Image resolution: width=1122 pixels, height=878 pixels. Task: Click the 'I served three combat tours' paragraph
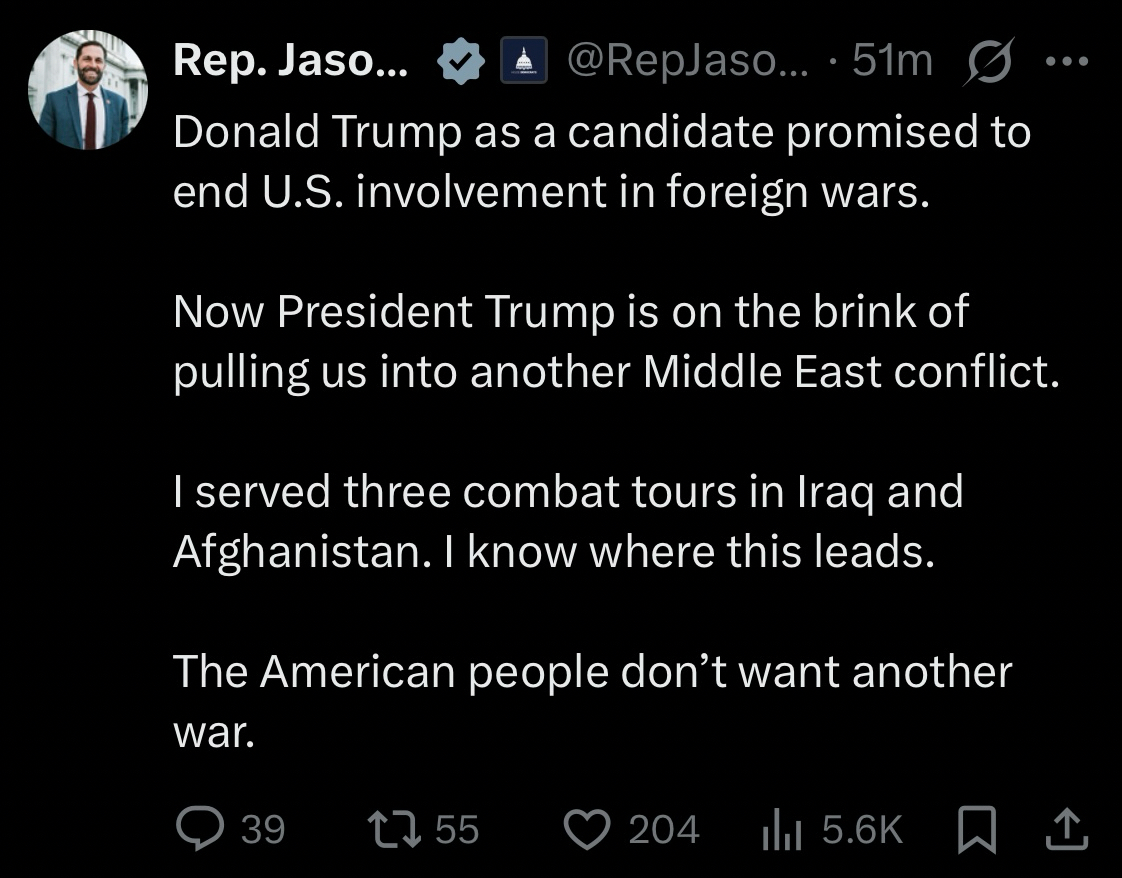tap(567, 522)
